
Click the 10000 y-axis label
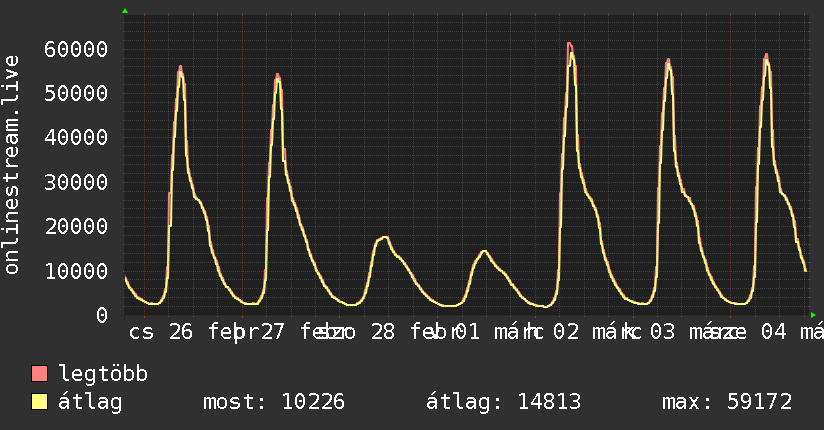click(76, 271)
